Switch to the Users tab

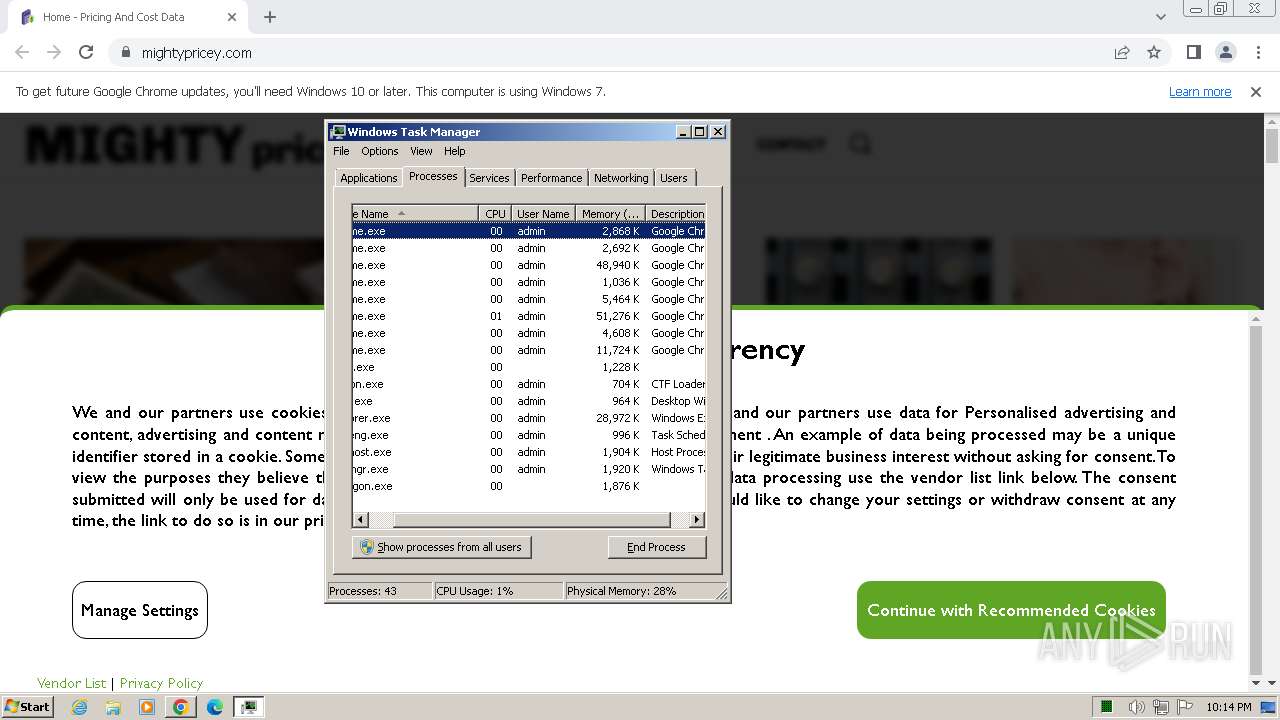[x=674, y=178]
